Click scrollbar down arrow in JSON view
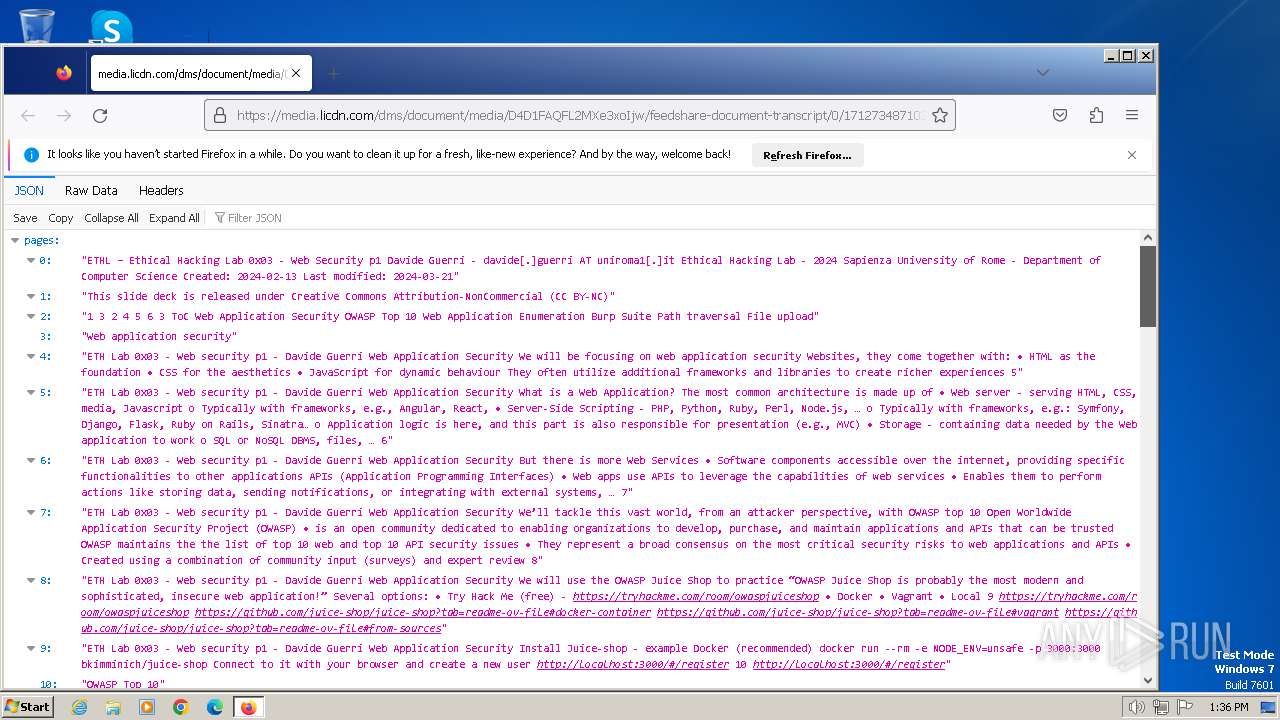 pos(1147,680)
